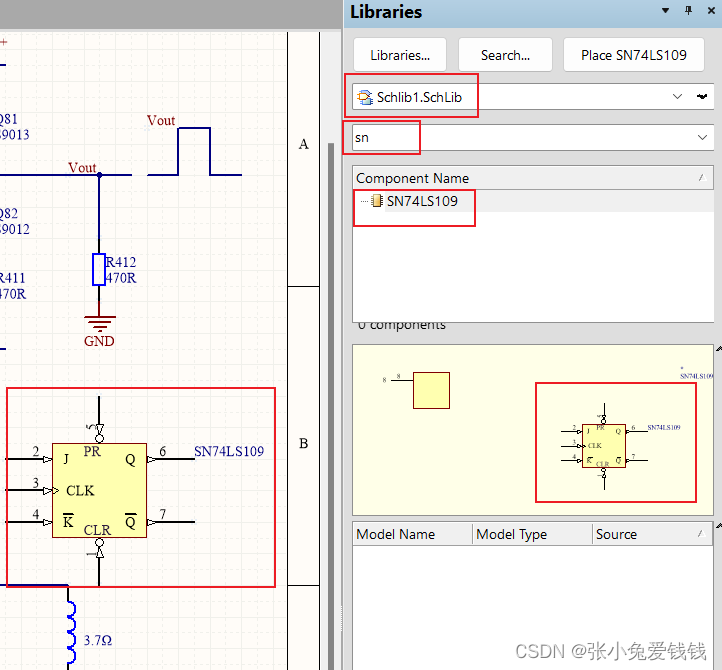Click Place SN74LS109 button
Image resolution: width=722 pixels, height=670 pixels.
click(x=634, y=55)
